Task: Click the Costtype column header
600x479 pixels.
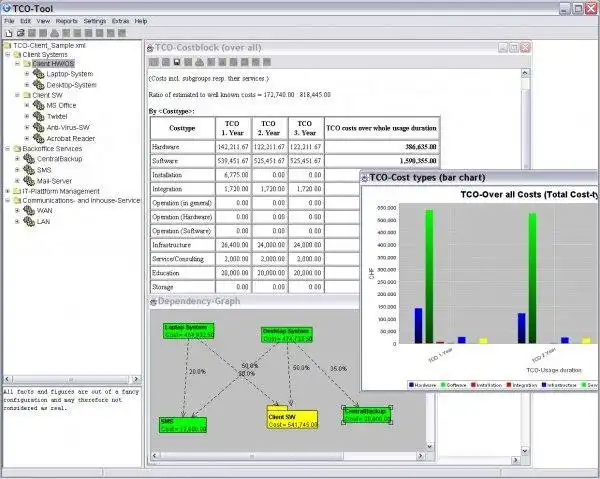Action: tap(182, 128)
